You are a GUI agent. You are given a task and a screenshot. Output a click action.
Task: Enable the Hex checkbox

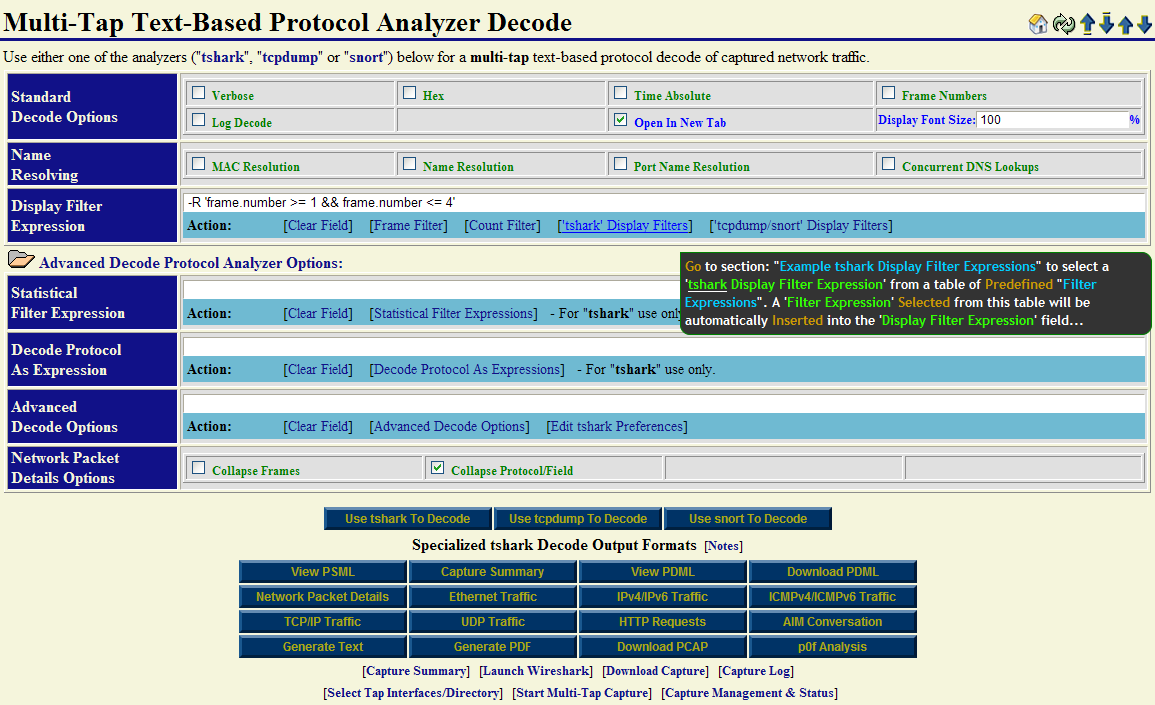pos(410,93)
